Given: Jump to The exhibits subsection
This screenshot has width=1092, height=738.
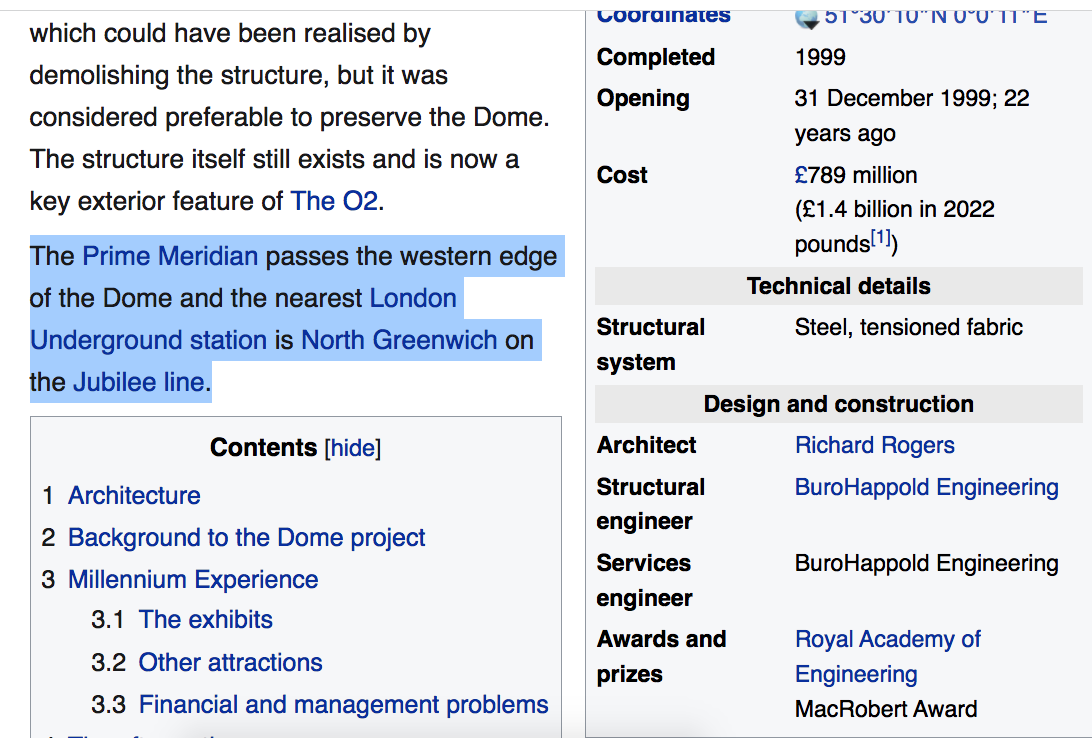Looking at the screenshot, I should tap(205, 620).
